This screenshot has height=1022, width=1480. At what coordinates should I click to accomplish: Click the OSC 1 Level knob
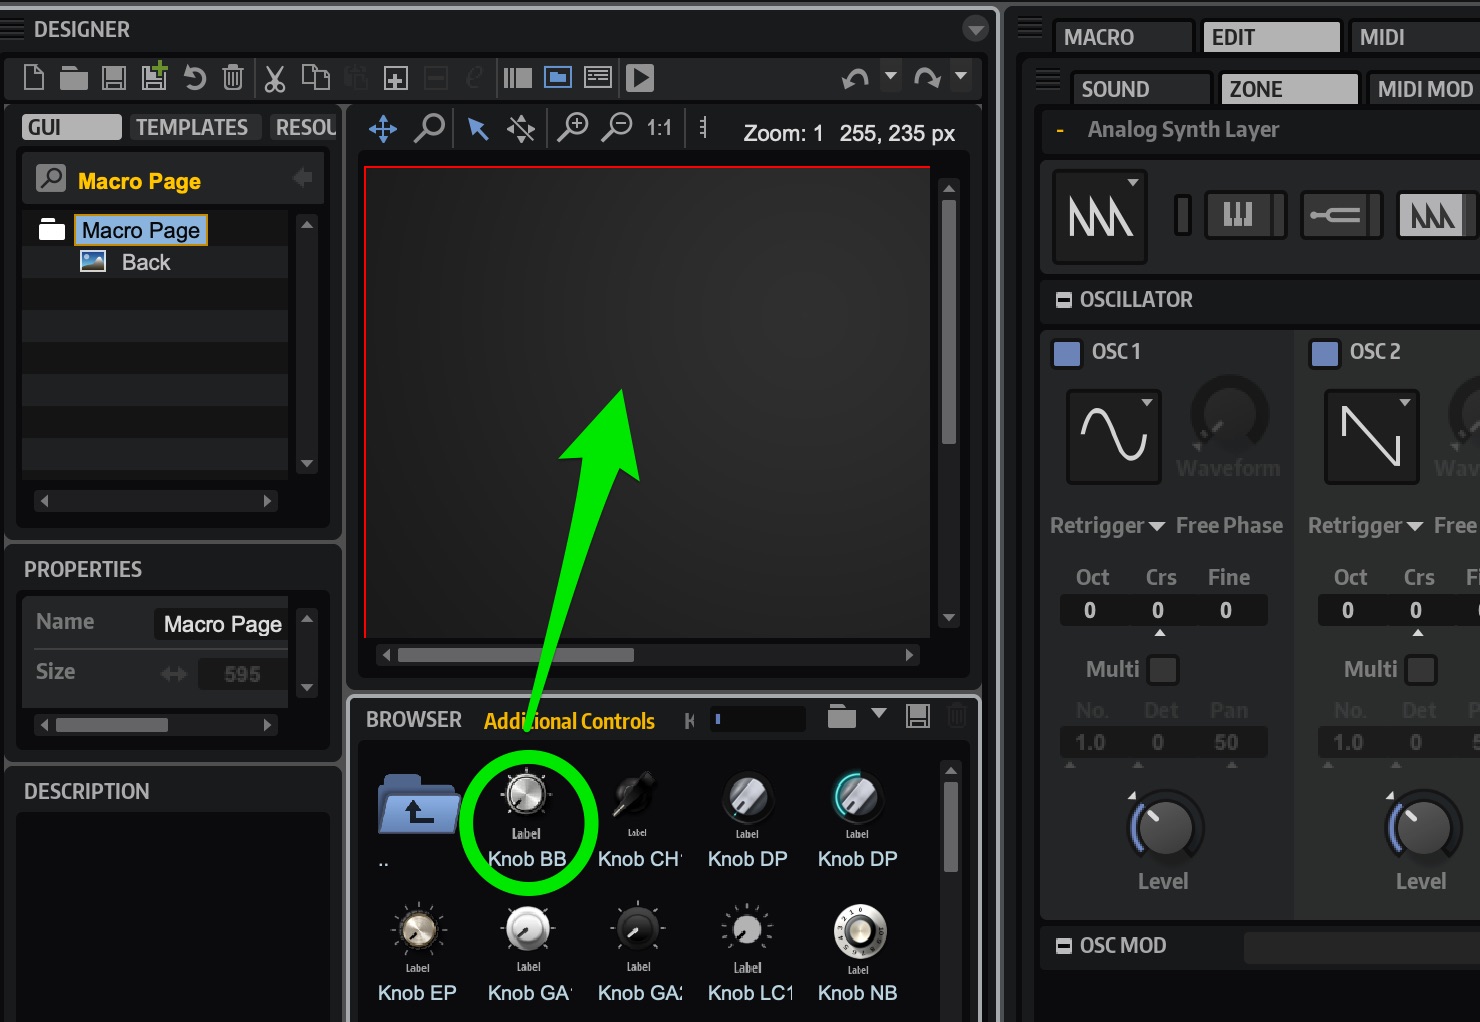point(1165,827)
